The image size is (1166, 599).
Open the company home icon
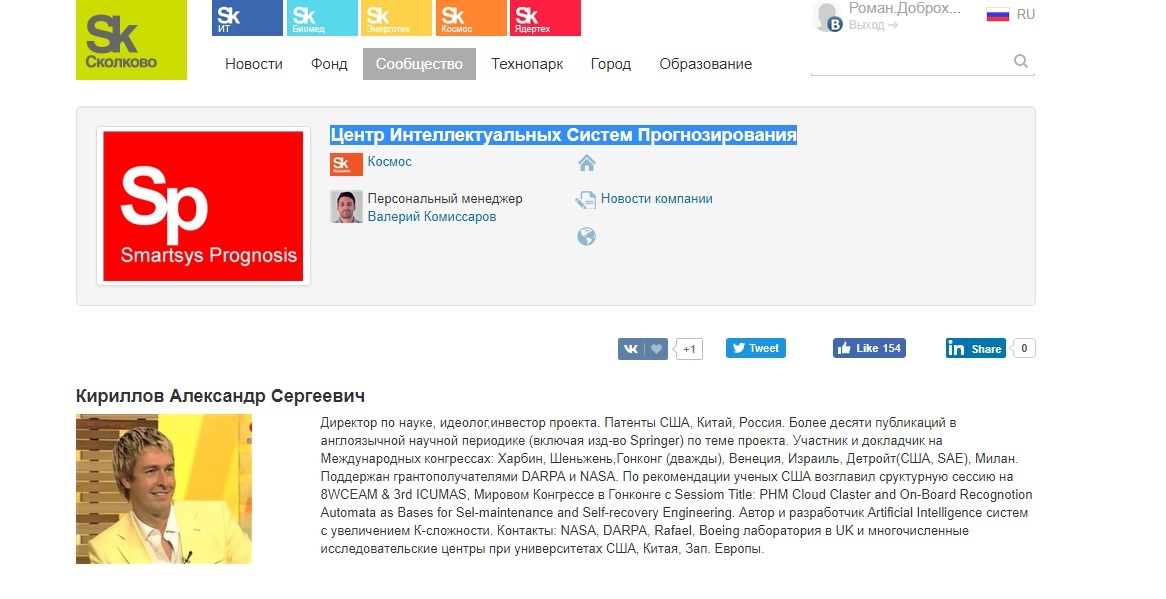[x=586, y=162]
